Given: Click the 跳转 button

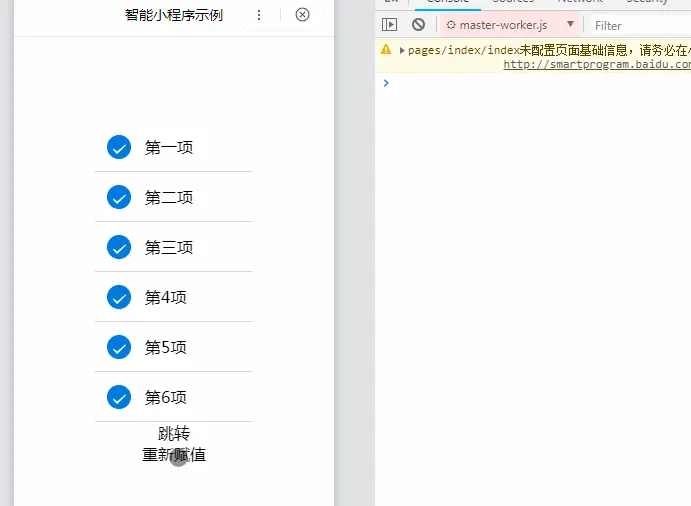Looking at the screenshot, I should coord(174,434).
